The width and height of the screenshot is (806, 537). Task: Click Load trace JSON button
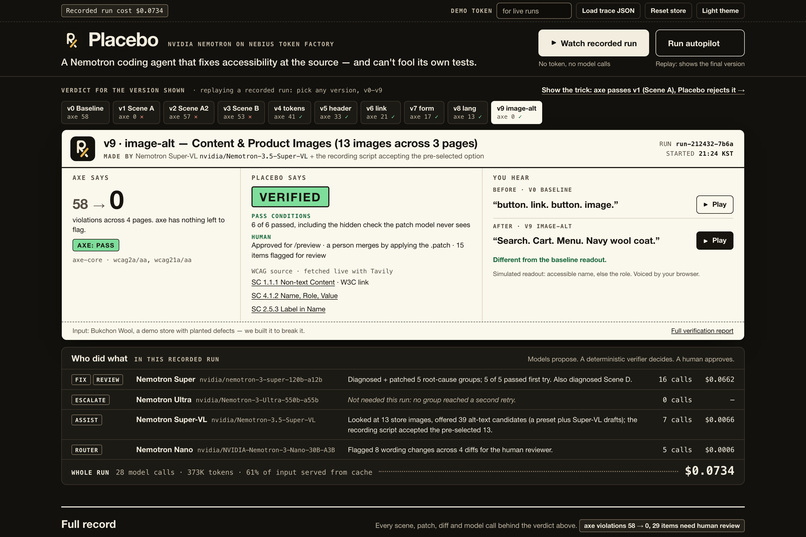tap(608, 11)
